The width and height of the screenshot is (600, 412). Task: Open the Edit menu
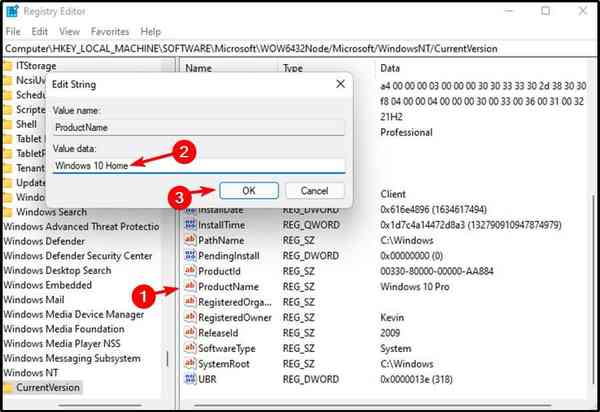click(39, 31)
